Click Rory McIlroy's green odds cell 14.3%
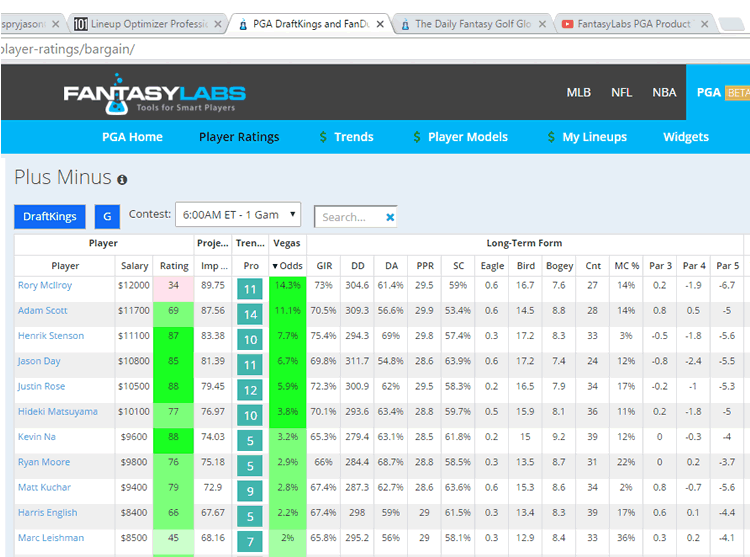 [287, 289]
